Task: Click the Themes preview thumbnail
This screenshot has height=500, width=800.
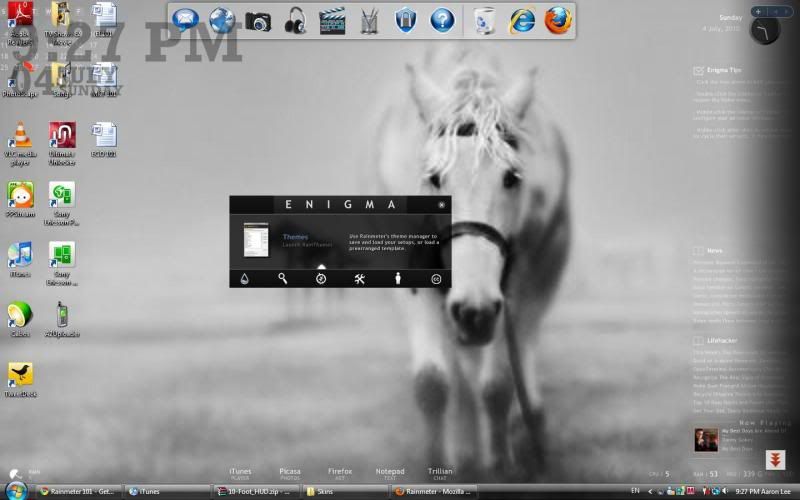Action: pos(257,240)
